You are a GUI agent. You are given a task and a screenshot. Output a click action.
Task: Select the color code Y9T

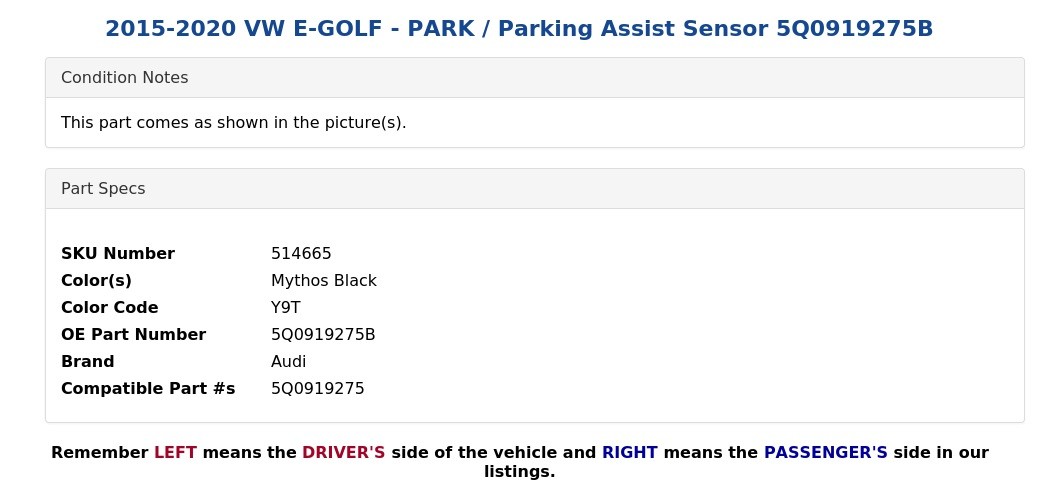[286, 308]
